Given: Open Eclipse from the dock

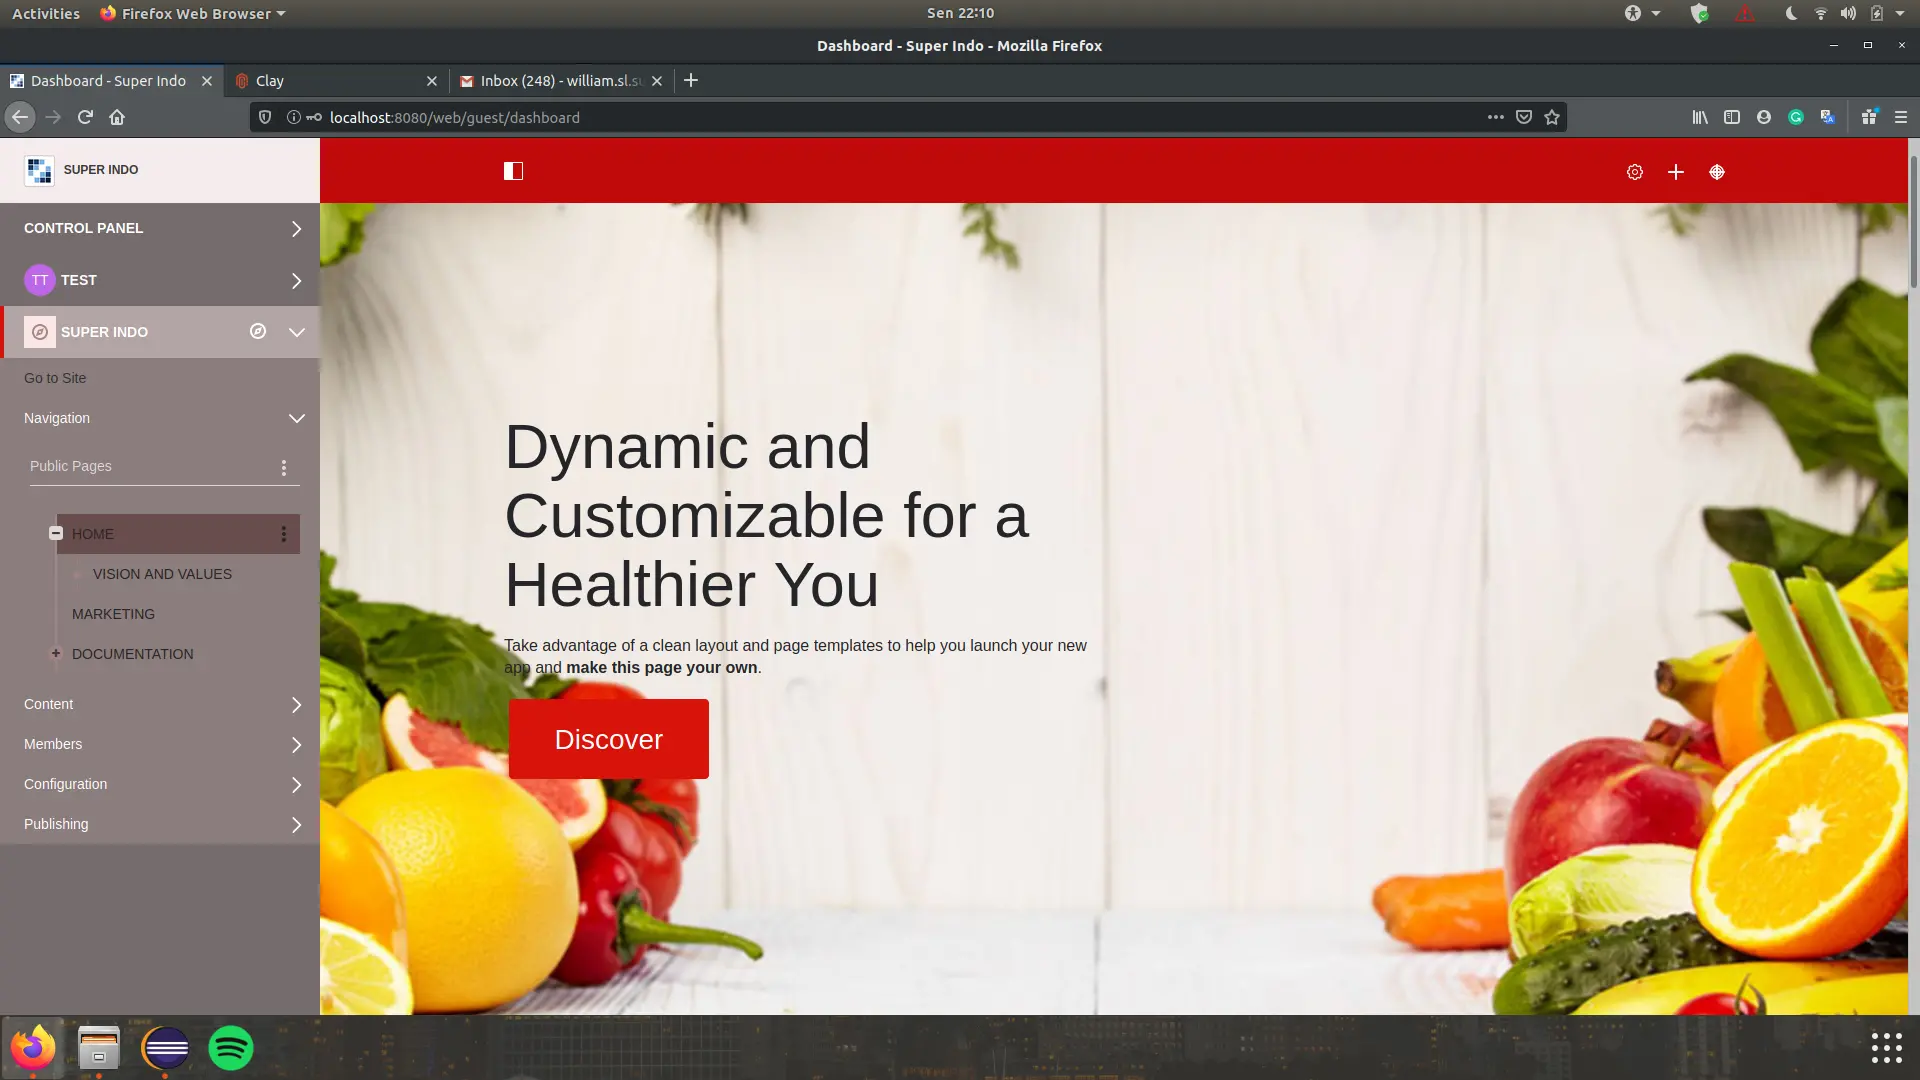Looking at the screenshot, I should (x=165, y=1048).
